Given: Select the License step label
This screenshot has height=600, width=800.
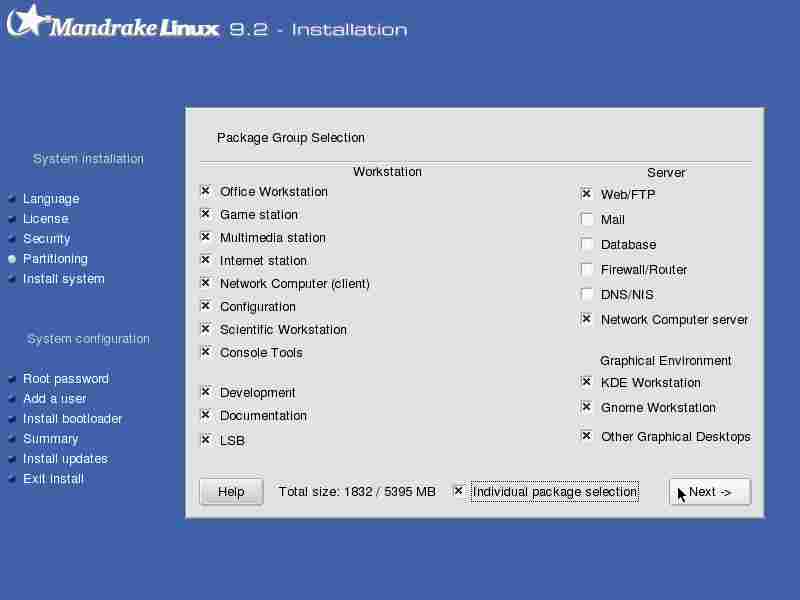Looking at the screenshot, I should [x=45, y=218].
